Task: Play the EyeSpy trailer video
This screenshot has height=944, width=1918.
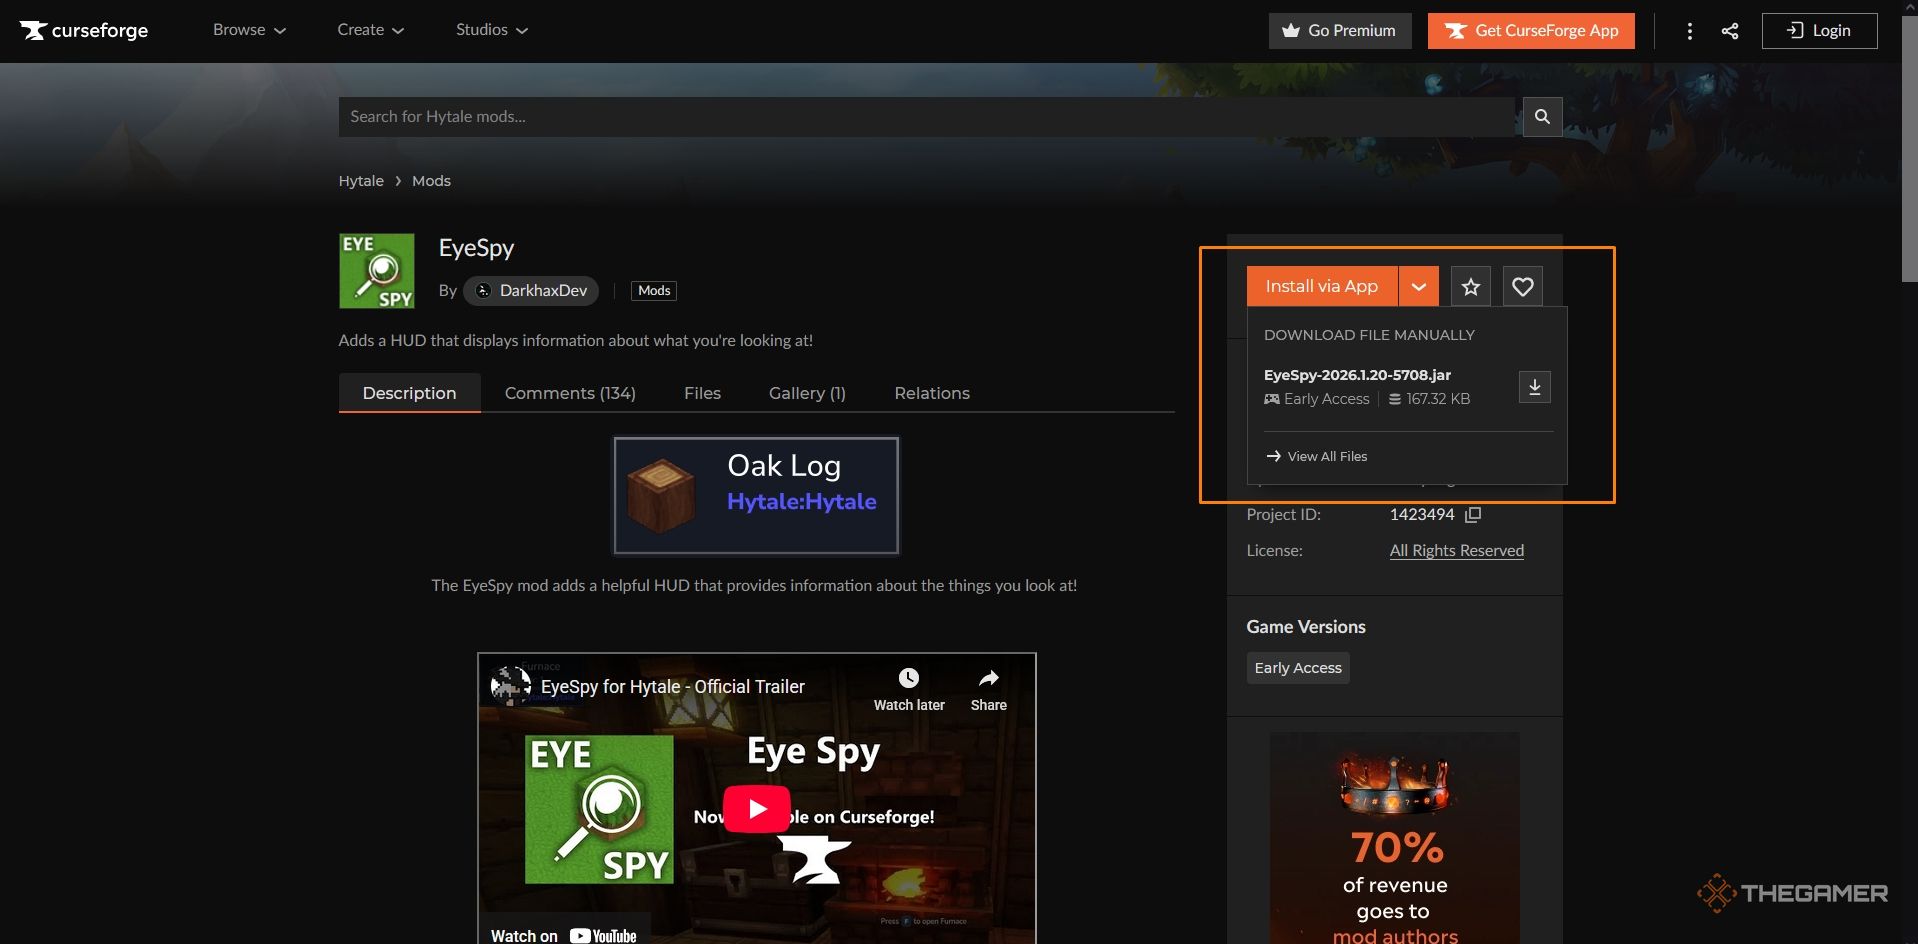Action: click(x=756, y=809)
